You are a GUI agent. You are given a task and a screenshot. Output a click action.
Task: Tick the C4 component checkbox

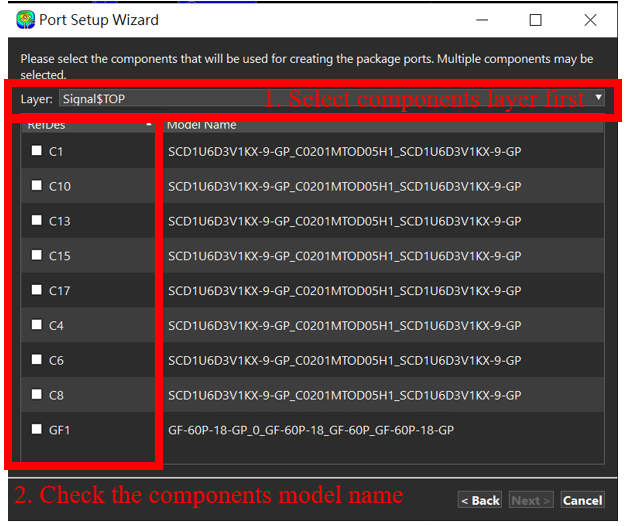point(37,325)
